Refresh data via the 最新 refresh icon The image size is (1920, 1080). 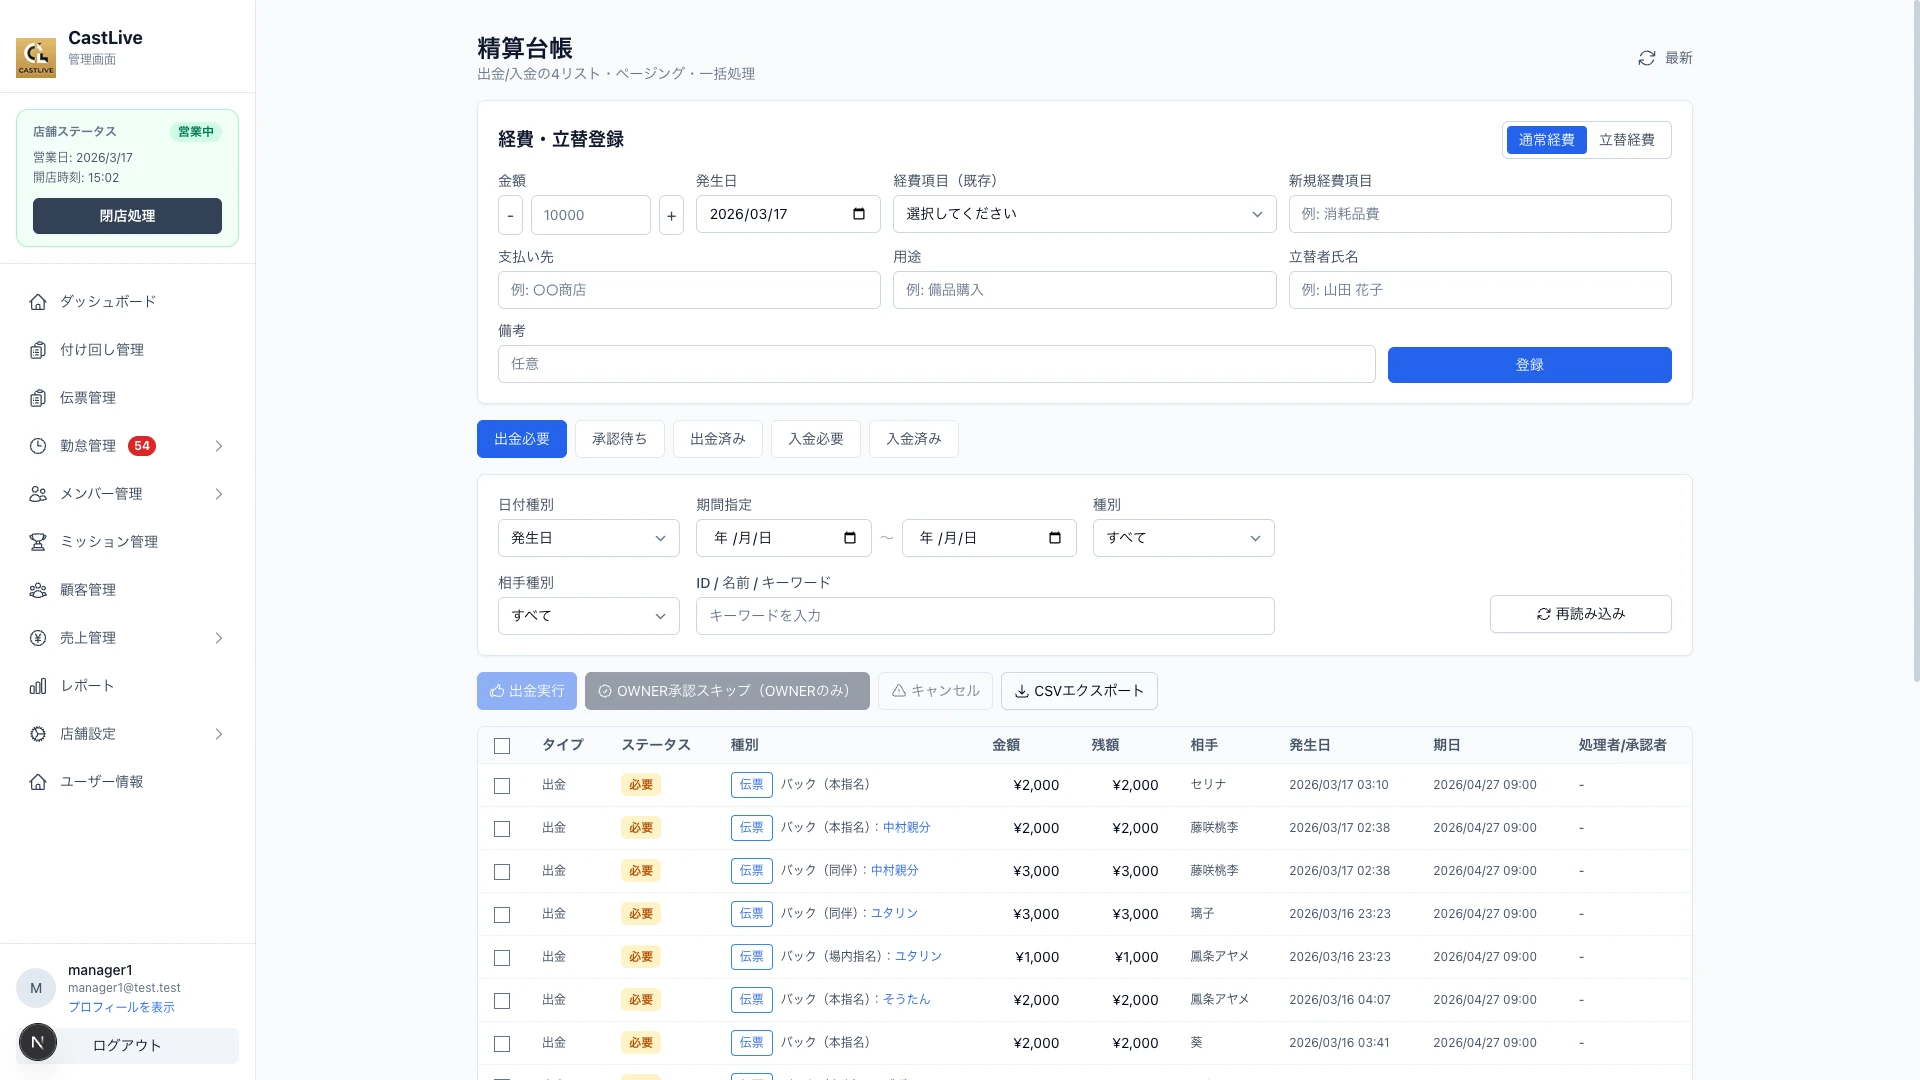[x=1647, y=58]
